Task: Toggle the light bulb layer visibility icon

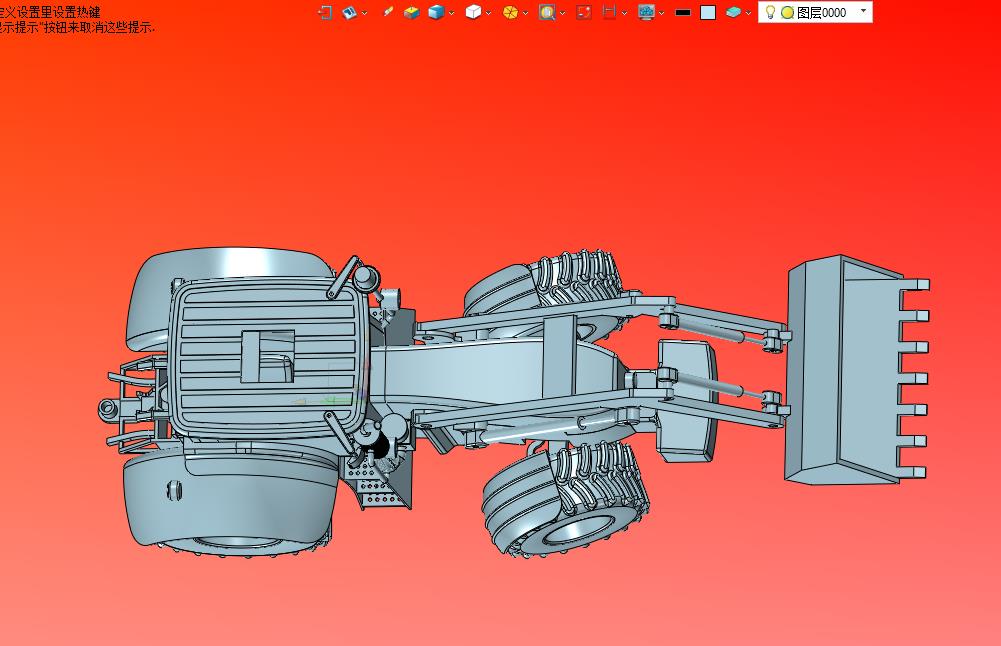Action: [770, 12]
